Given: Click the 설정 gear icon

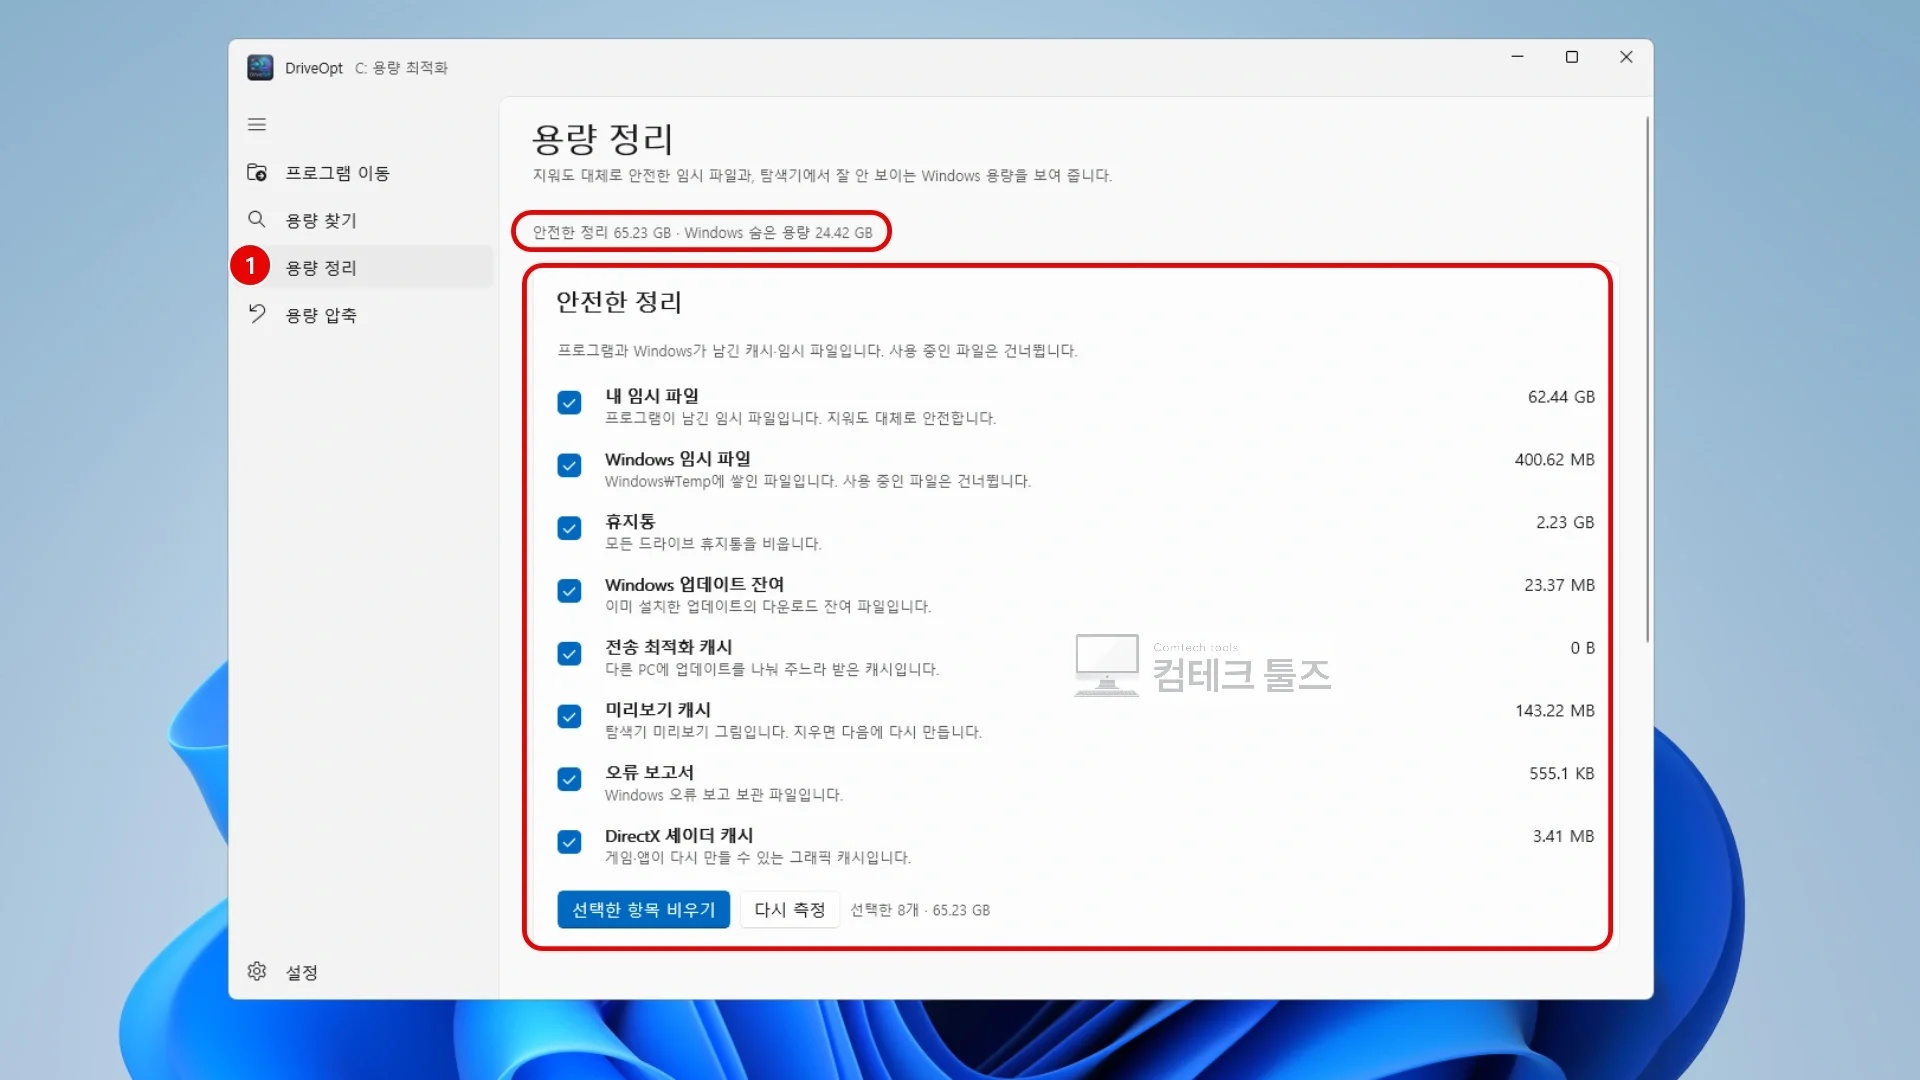Looking at the screenshot, I should (257, 971).
